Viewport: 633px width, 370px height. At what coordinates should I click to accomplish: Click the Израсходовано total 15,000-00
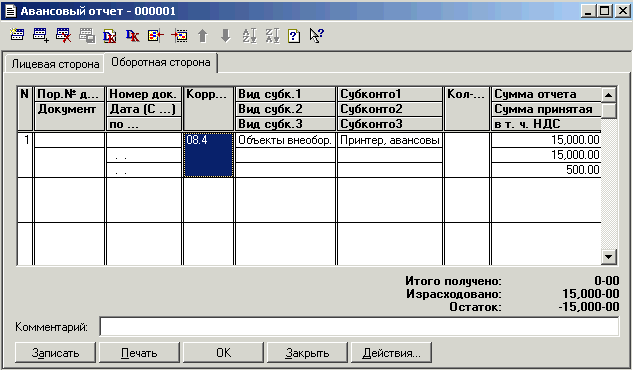coord(591,294)
